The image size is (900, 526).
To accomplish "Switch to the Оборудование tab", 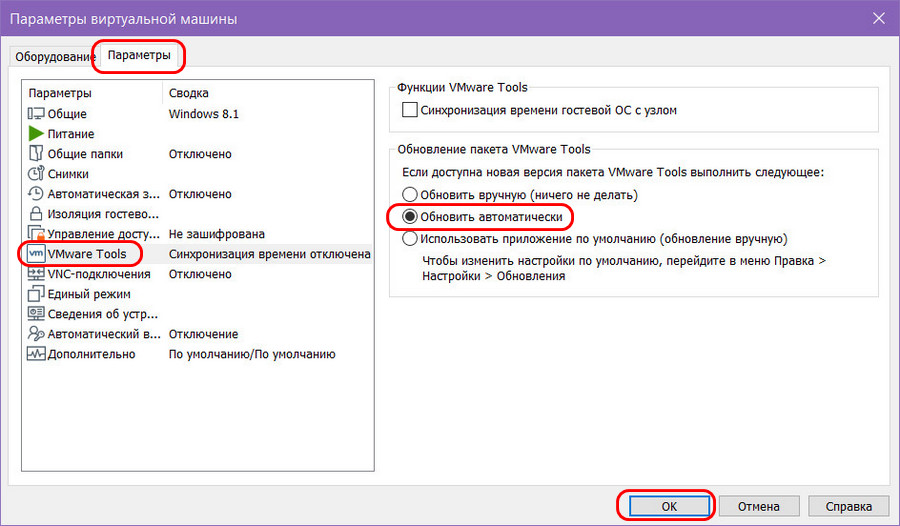I will [54, 56].
